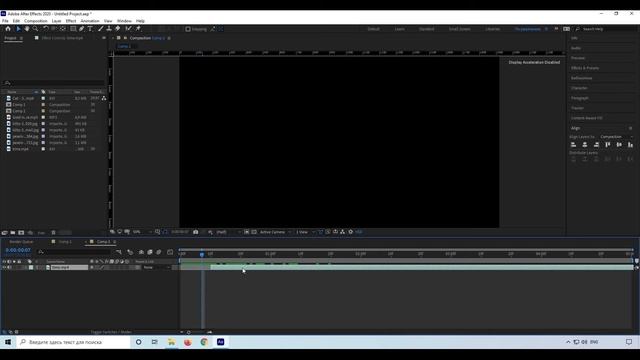Select the Type text tool

(90, 29)
